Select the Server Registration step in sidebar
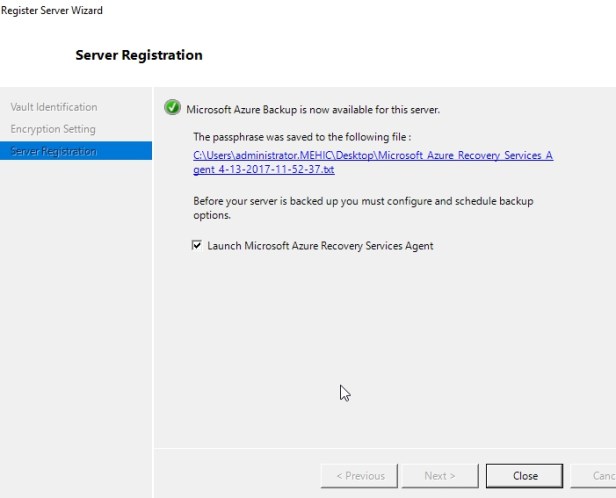616x498 pixels. pos(76,151)
